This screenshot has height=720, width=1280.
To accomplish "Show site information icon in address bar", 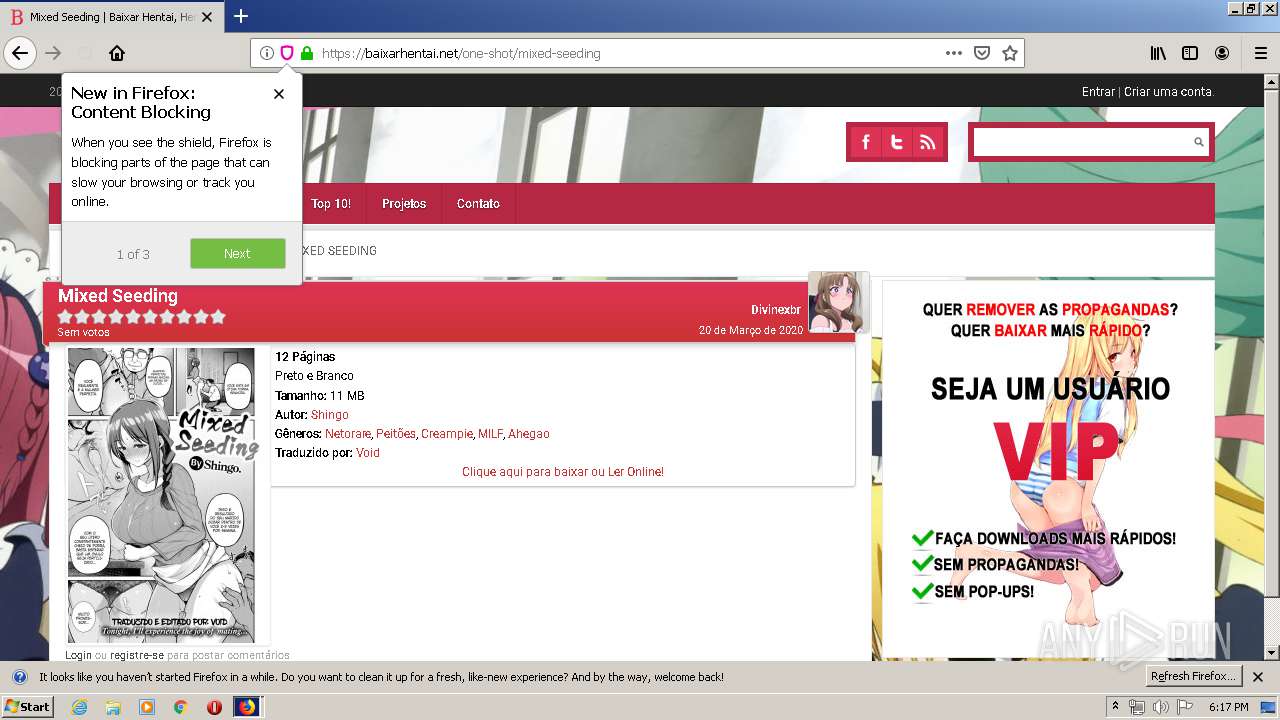I will coord(267,53).
